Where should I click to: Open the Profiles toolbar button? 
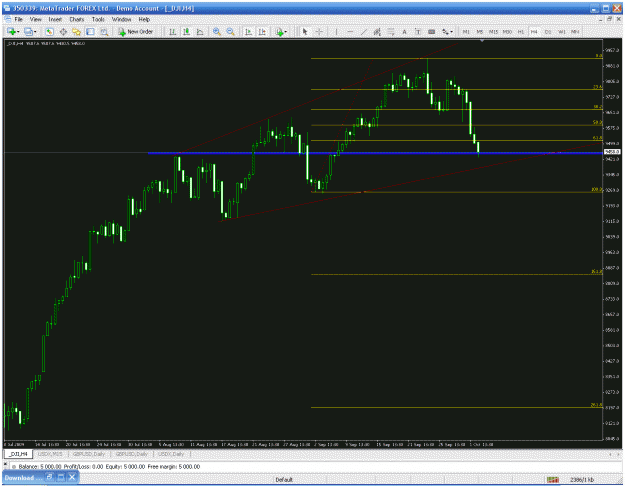click(x=28, y=31)
